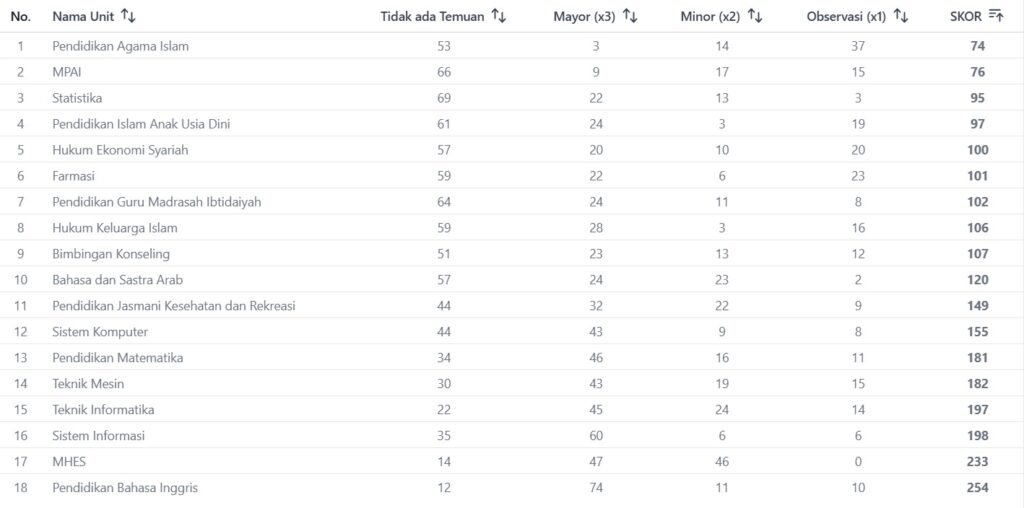Sort by Mayor (x3) arrow icon
1024x508 pixels.
pyautogui.click(x=630, y=16)
